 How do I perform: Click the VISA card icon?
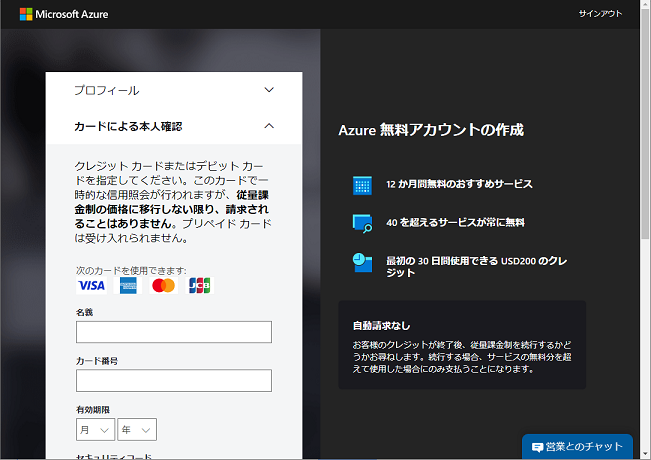pyautogui.click(x=91, y=286)
